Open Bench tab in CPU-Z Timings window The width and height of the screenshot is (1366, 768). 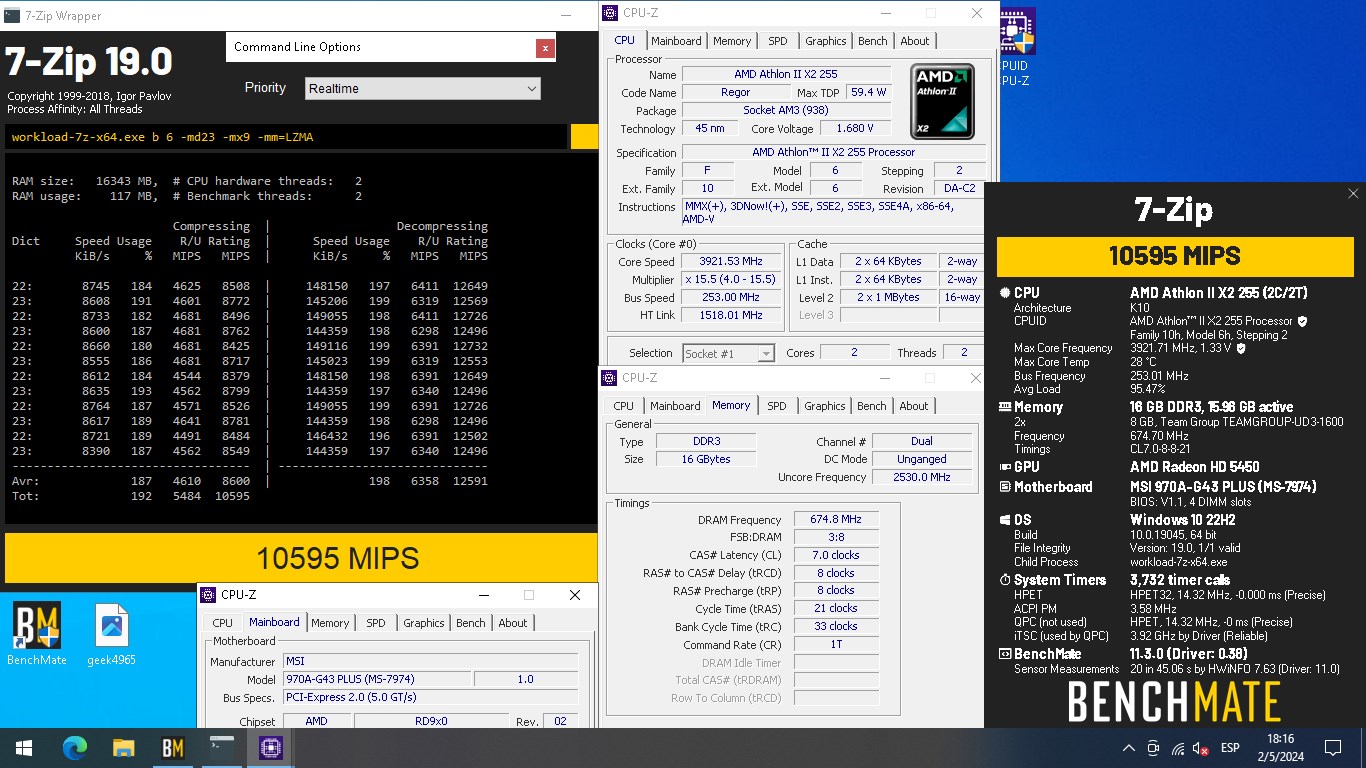click(x=872, y=406)
